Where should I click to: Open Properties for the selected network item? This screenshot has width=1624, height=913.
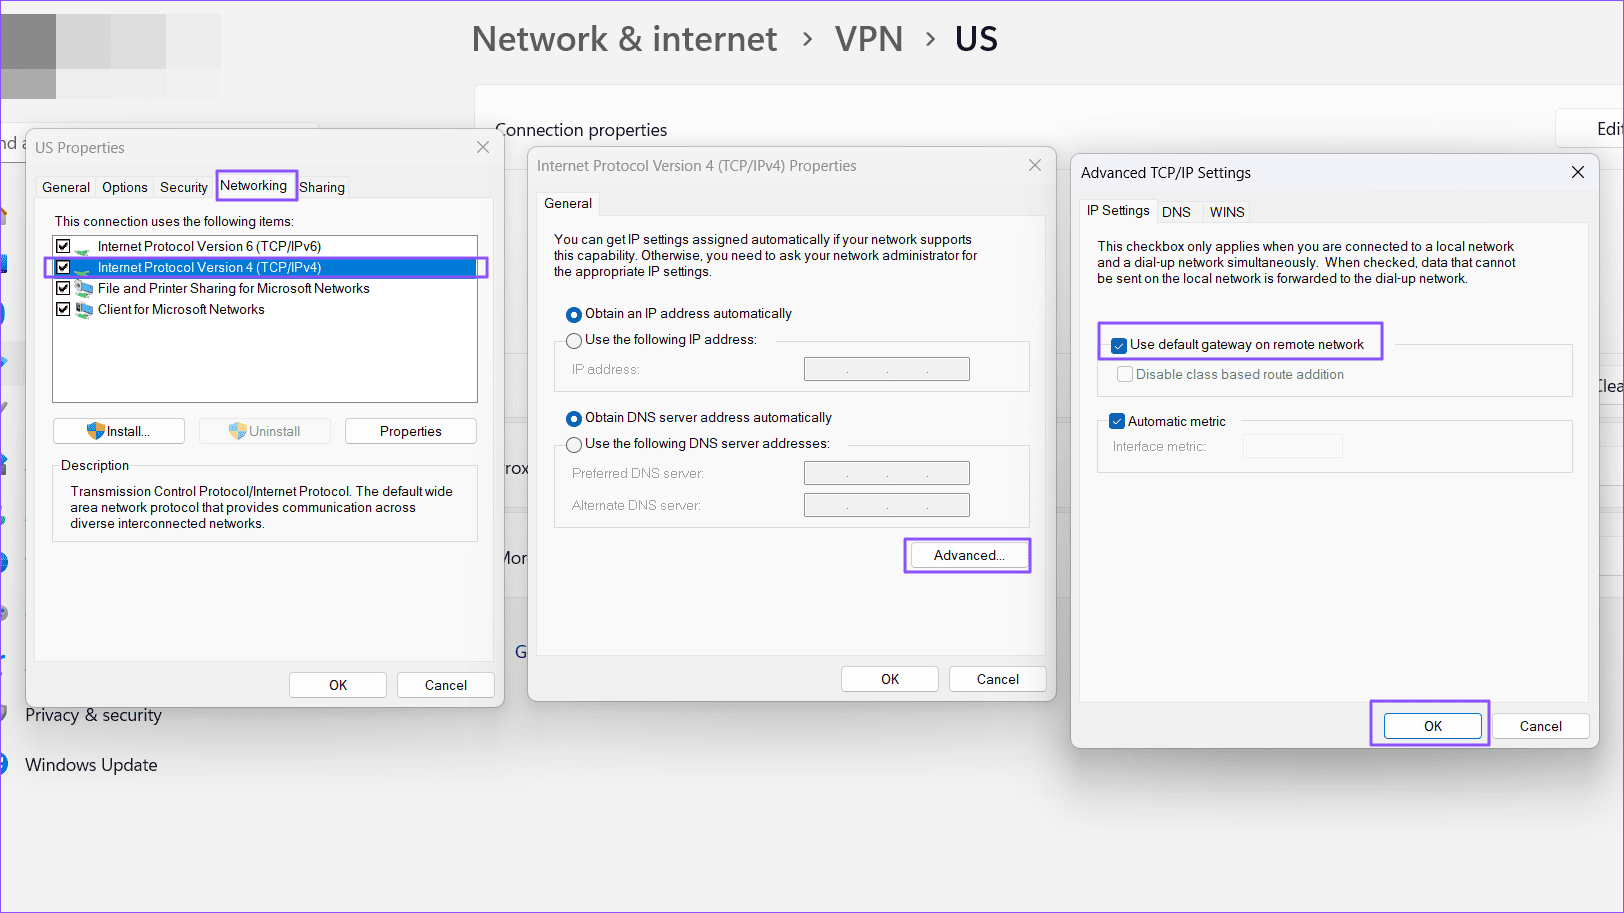click(x=410, y=431)
